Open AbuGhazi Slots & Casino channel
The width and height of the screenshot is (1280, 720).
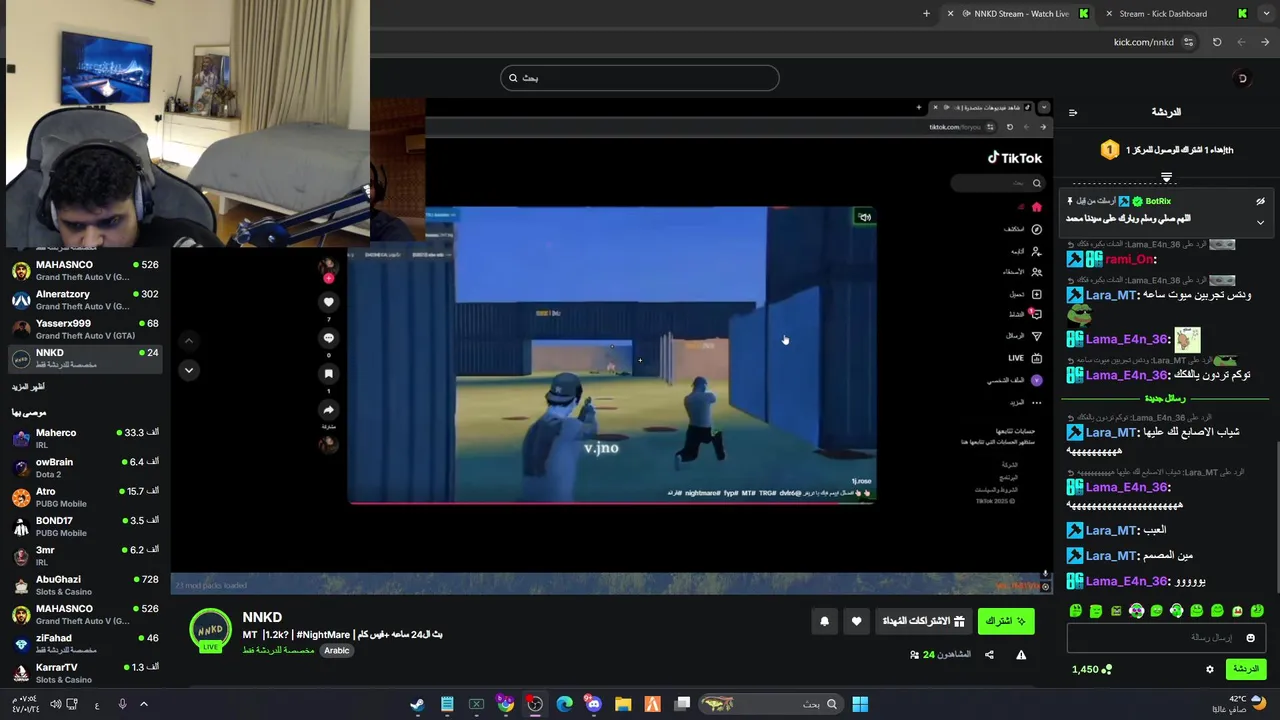coord(85,585)
